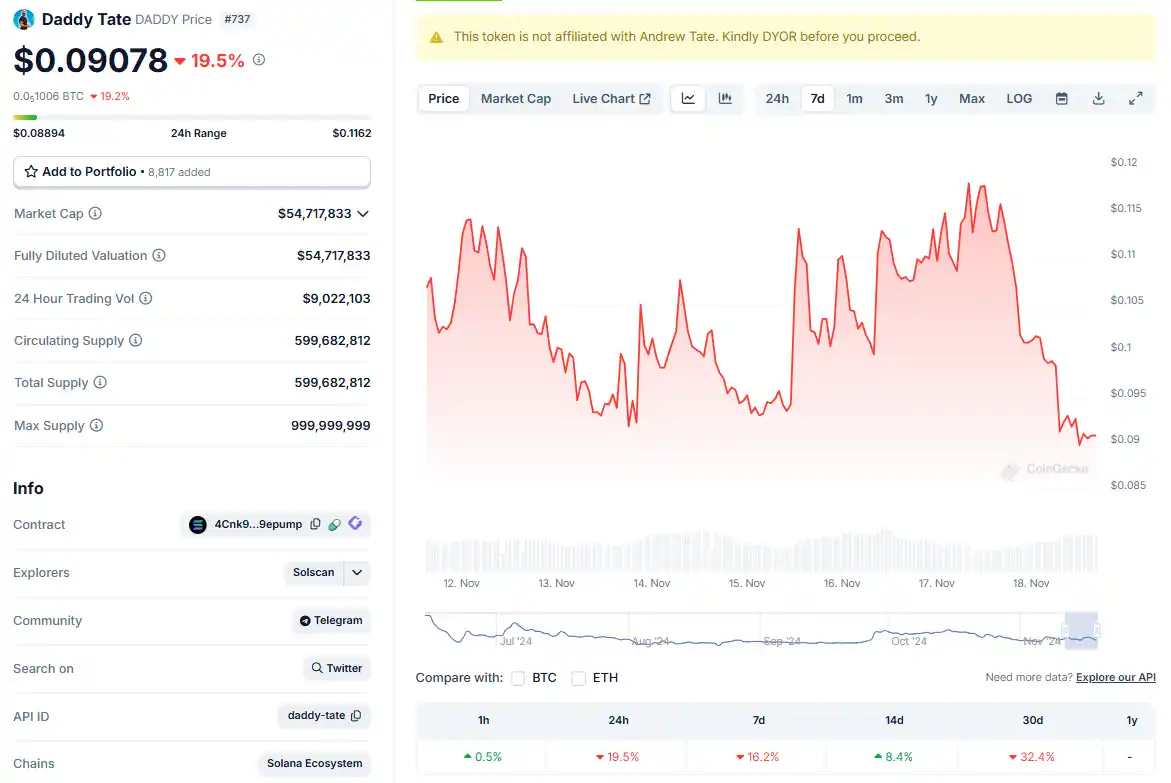This screenshot has width=1171, height=783.
Task: Click the Daddy Tate coin logo
Action: tap(24, 19)
